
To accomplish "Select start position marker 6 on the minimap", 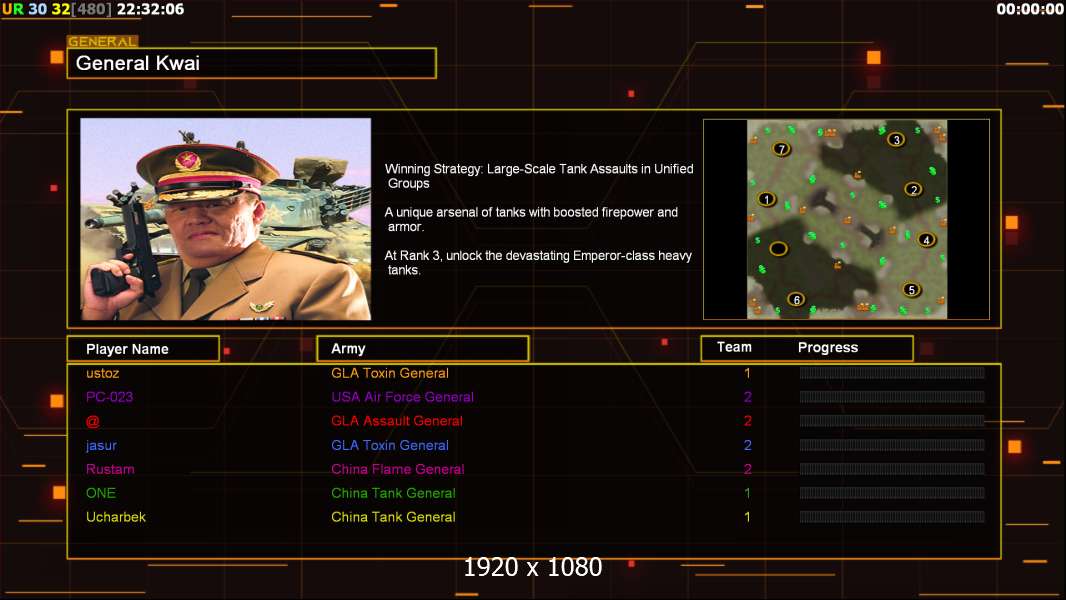I will pyautogui.click(x=796, y=299).
